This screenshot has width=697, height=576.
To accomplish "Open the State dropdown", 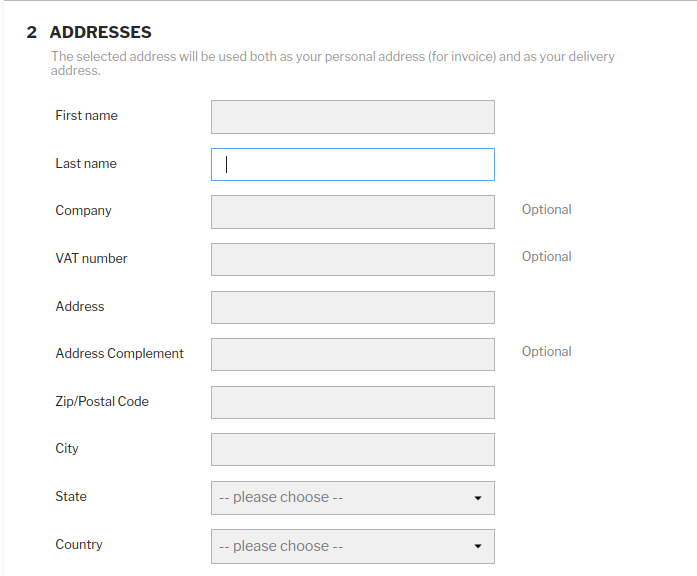I will (x=352, y=498).
